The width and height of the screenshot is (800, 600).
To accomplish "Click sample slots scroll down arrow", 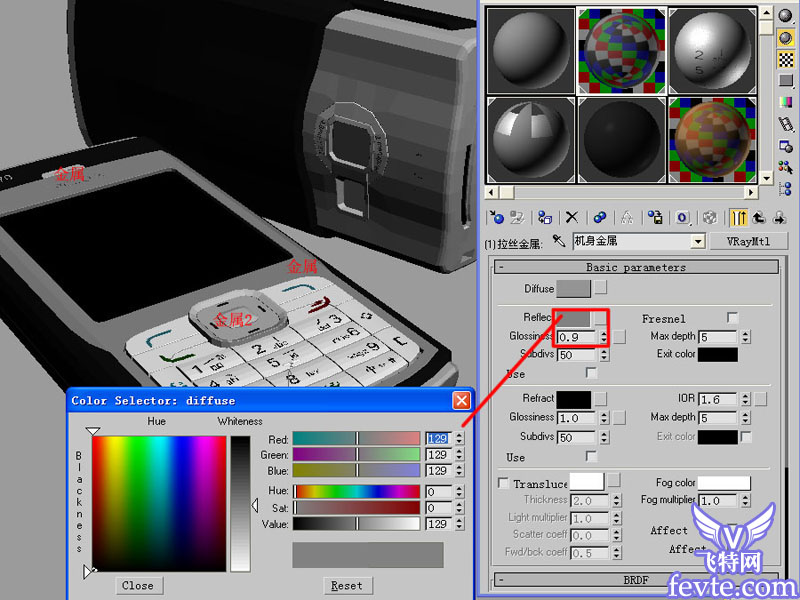I will 766,178.
